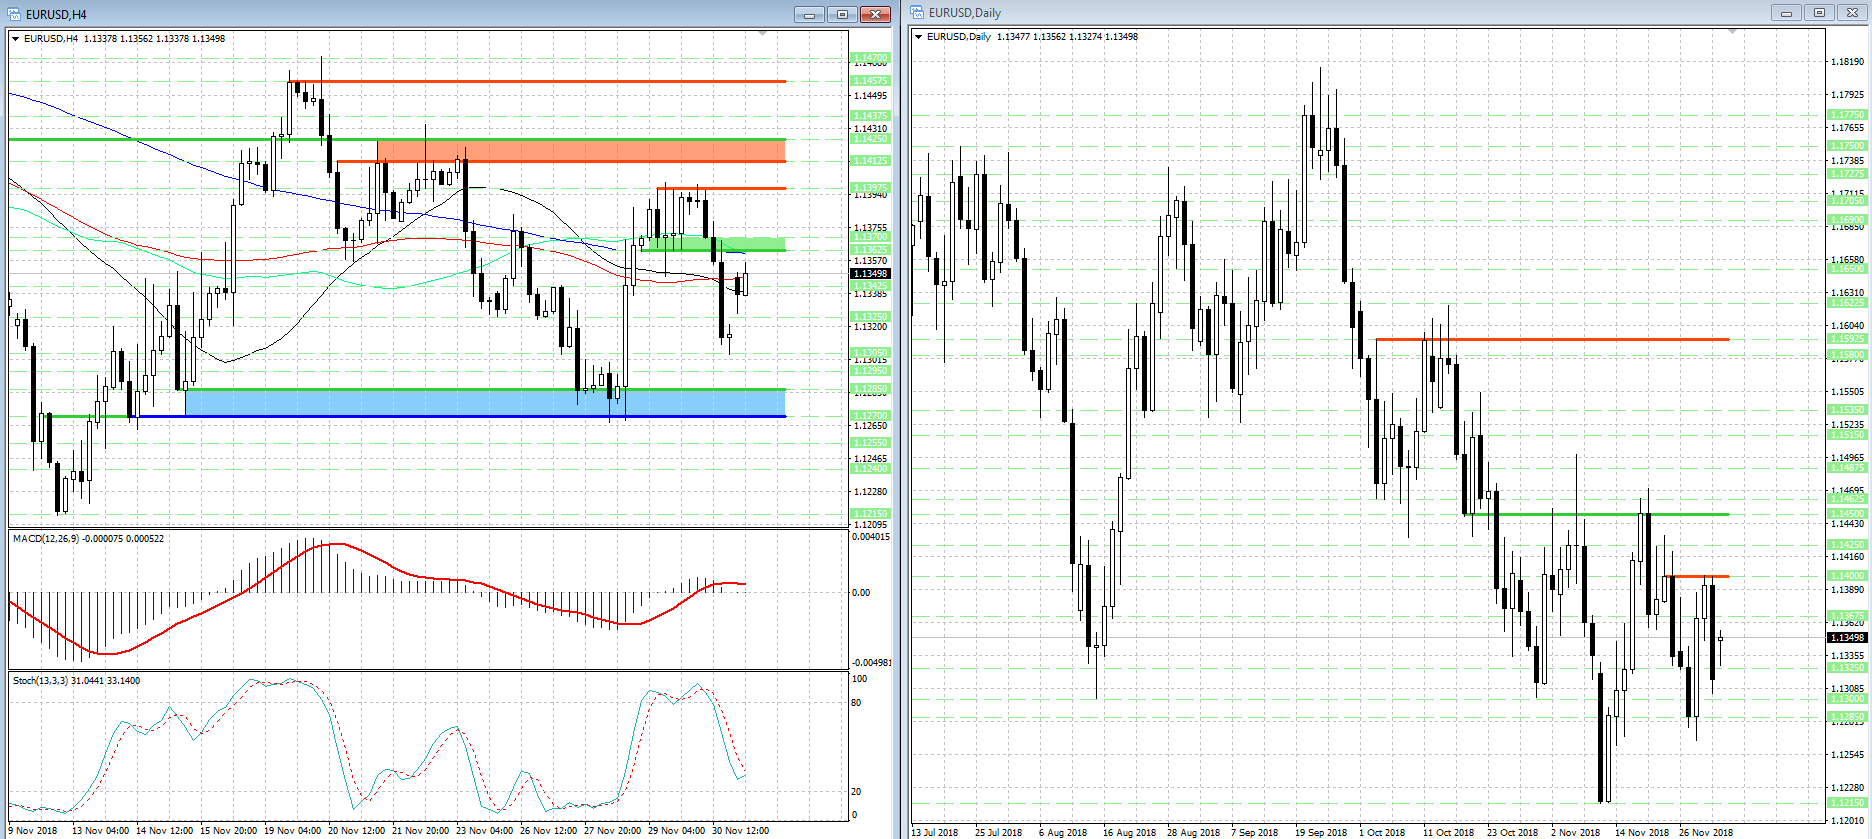The height and width of the screenshot is (839, 1872).
Task: Click the EURUSD,Daily title bar text
Action: pyautogui.click(x=965, y=13)
